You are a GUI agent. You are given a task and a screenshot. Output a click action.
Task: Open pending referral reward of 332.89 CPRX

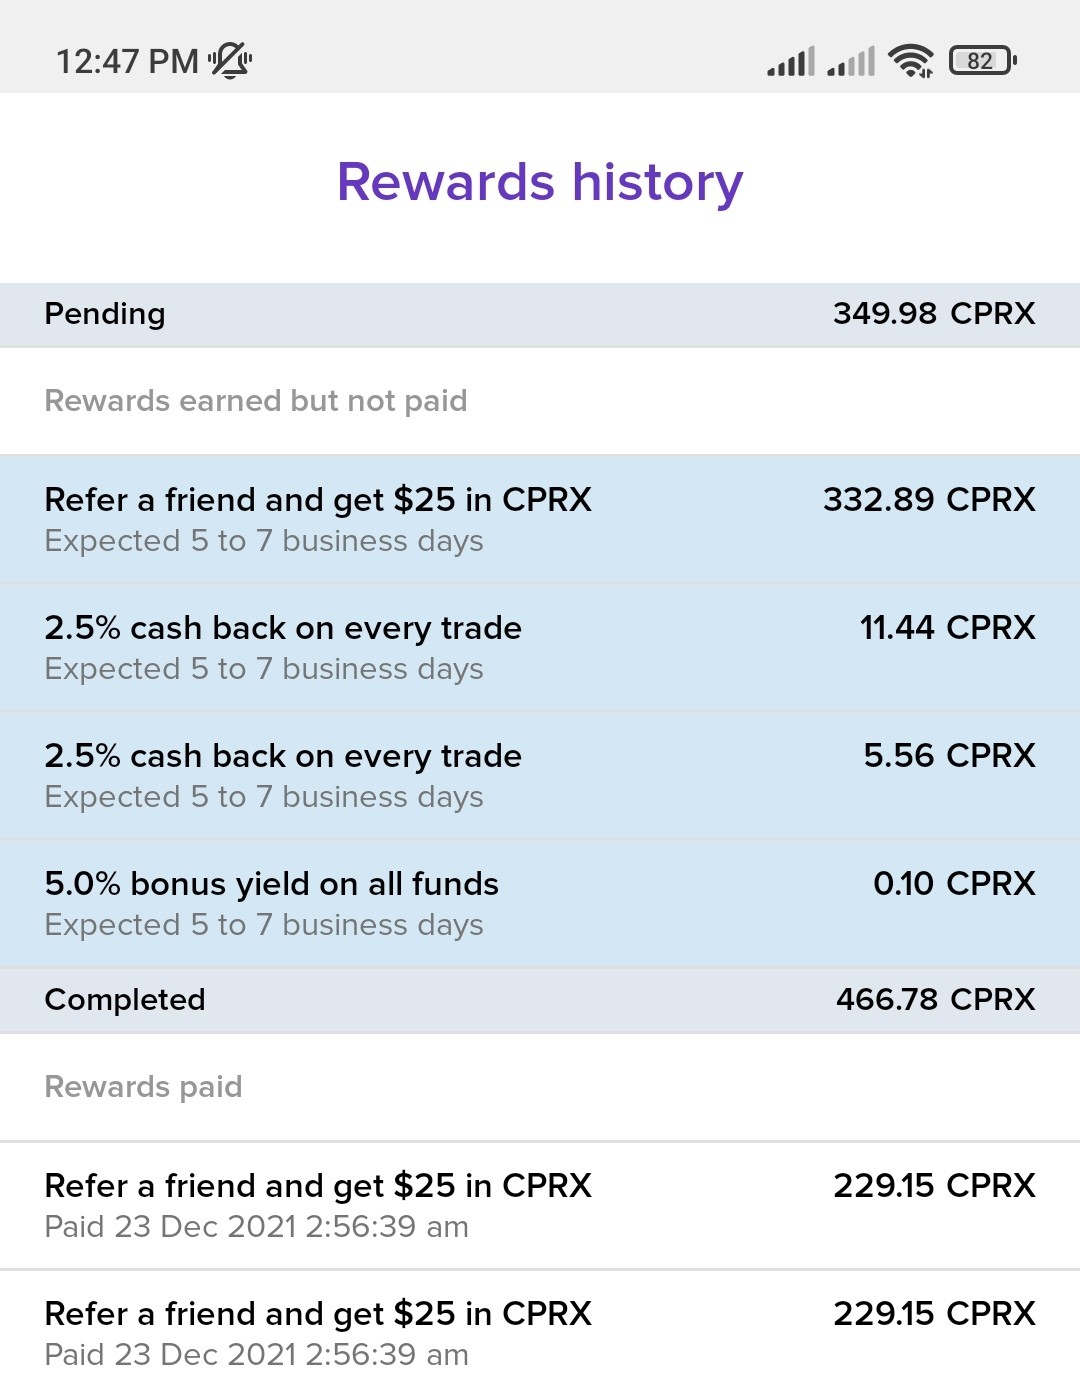pos(540,520)
